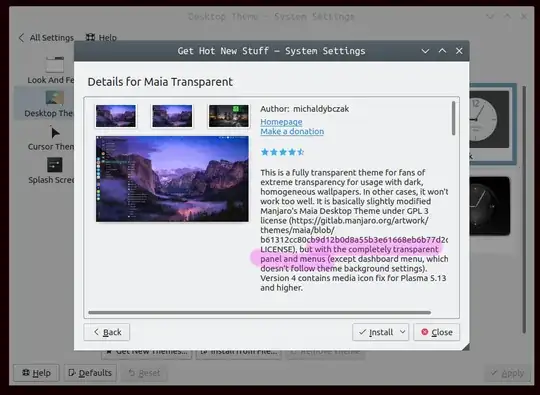Open the author's Homepage link
This screenshot has width=540, height=395.
(x=281, y=122)
